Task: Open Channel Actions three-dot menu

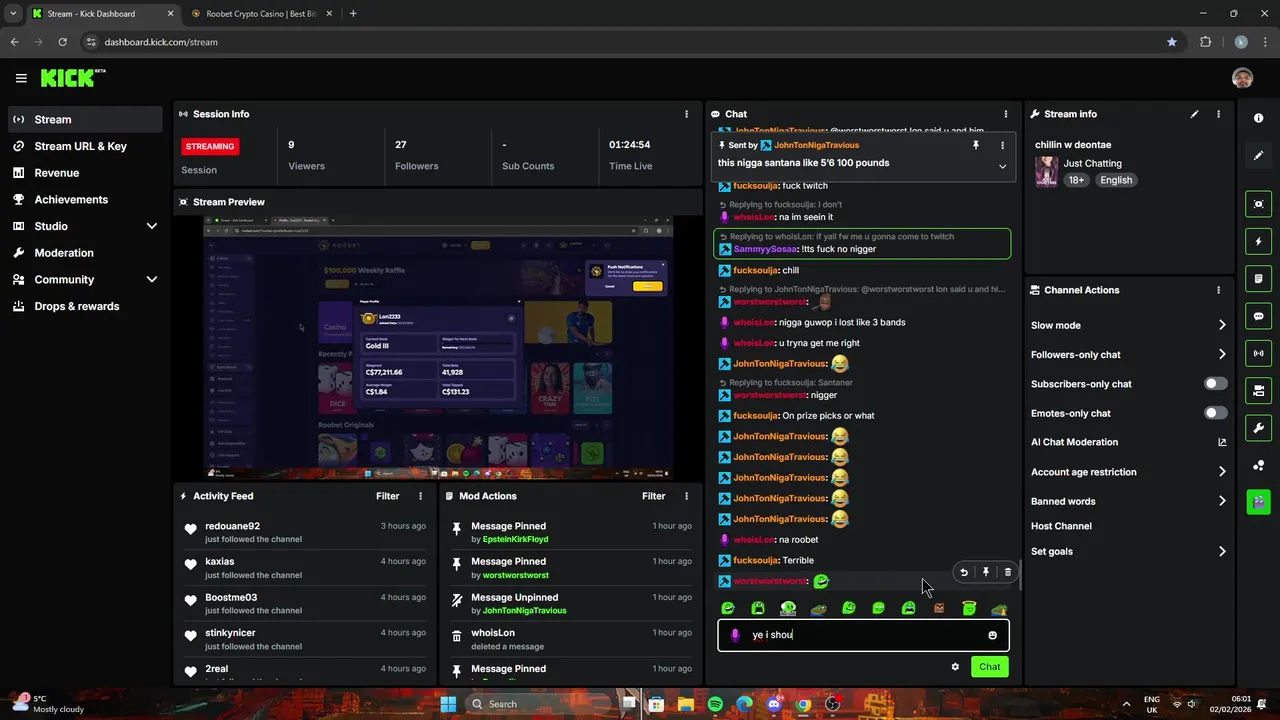Action: click(x=1218, y=290)
